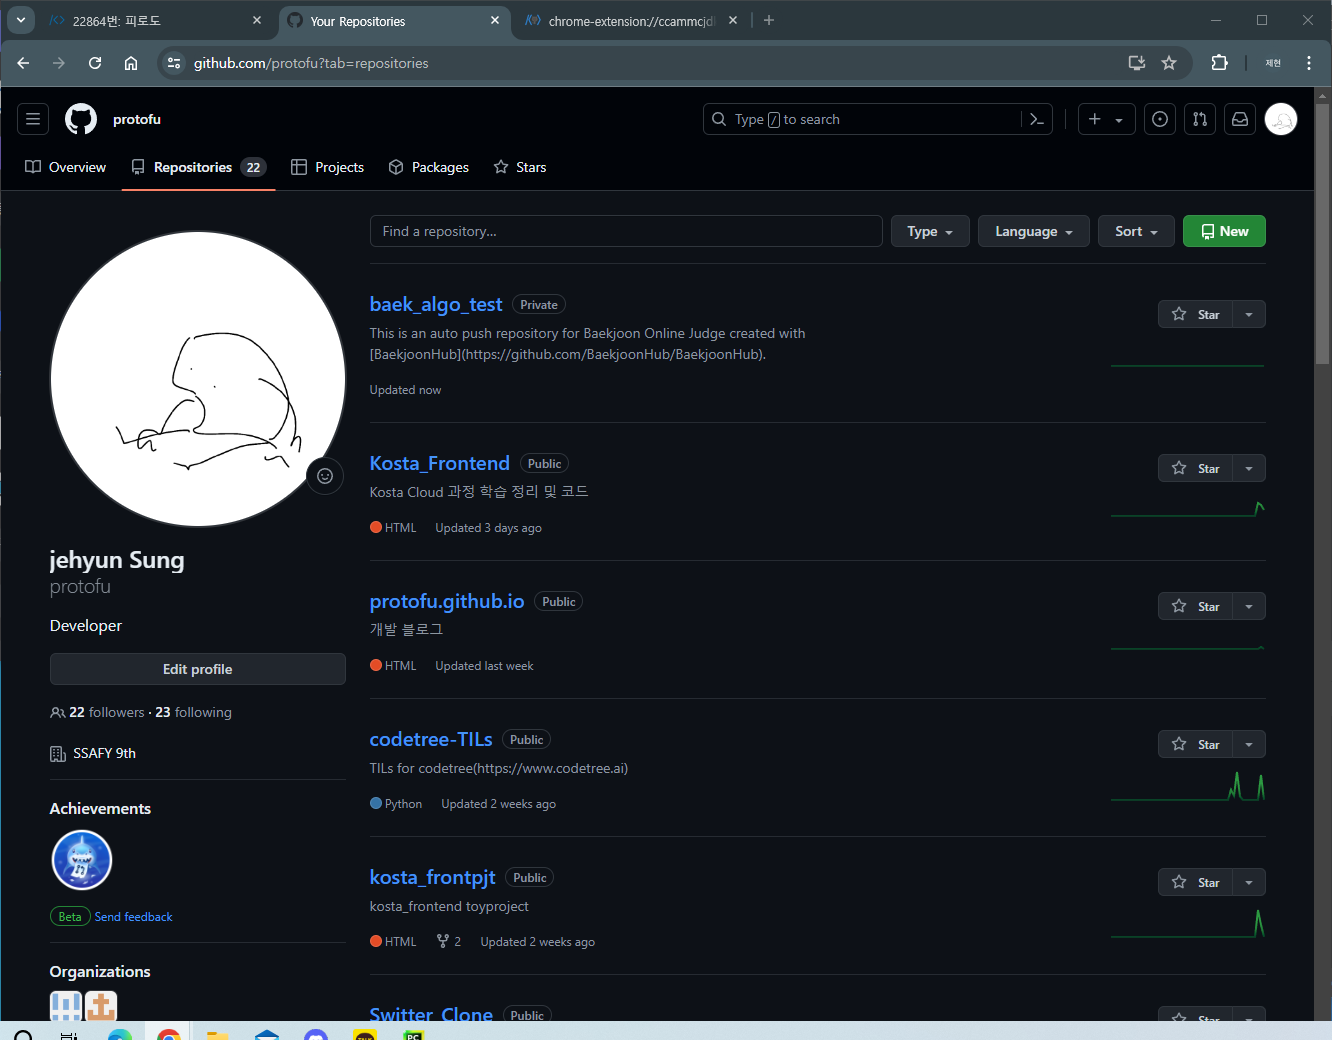Select the Repositories tab
The width and height of the screenshot is (1332, 1040).
pyautogui.click(x=199, y=167)
